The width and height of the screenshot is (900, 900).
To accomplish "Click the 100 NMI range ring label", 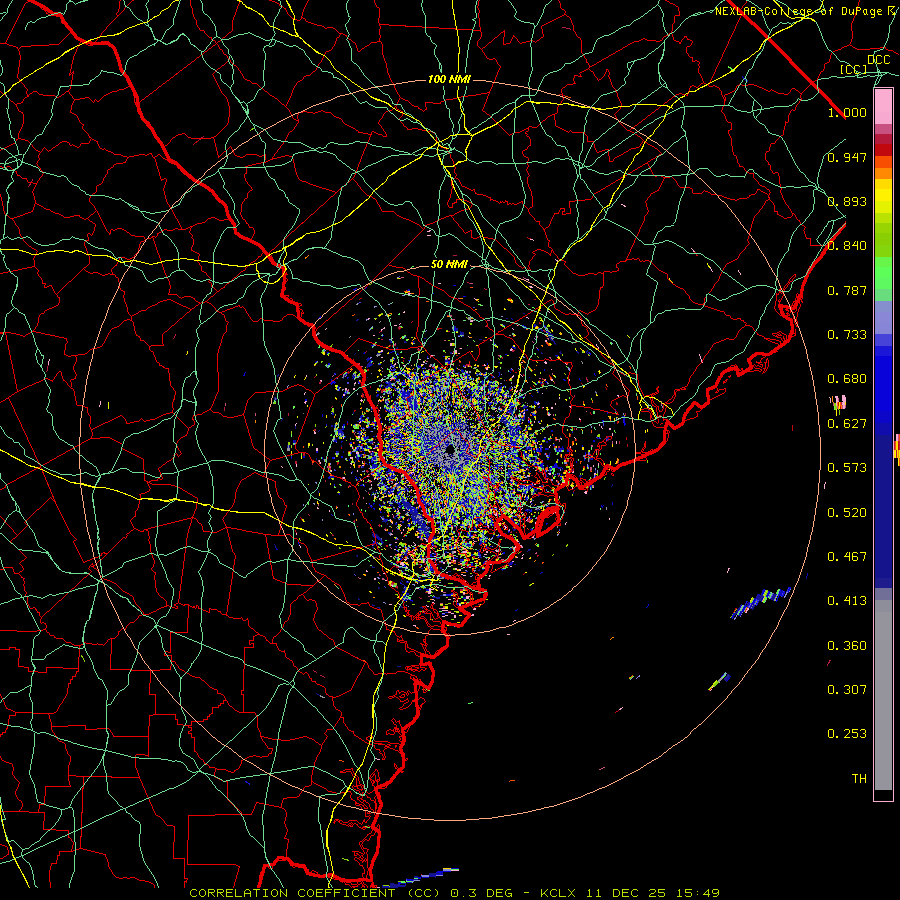I will [449, 79].
